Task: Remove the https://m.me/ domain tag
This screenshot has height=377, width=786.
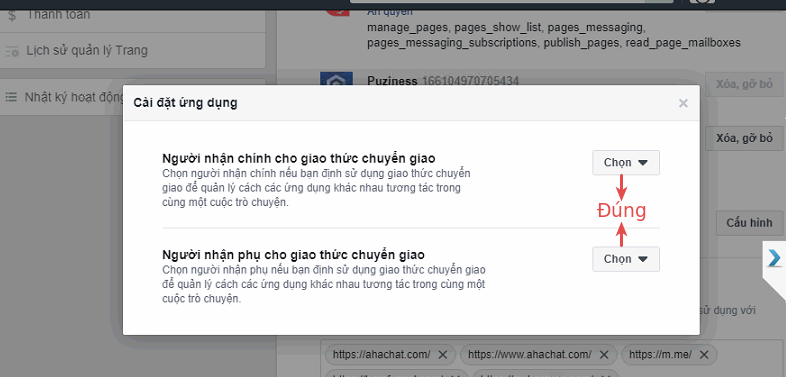Action: (704, 354)
